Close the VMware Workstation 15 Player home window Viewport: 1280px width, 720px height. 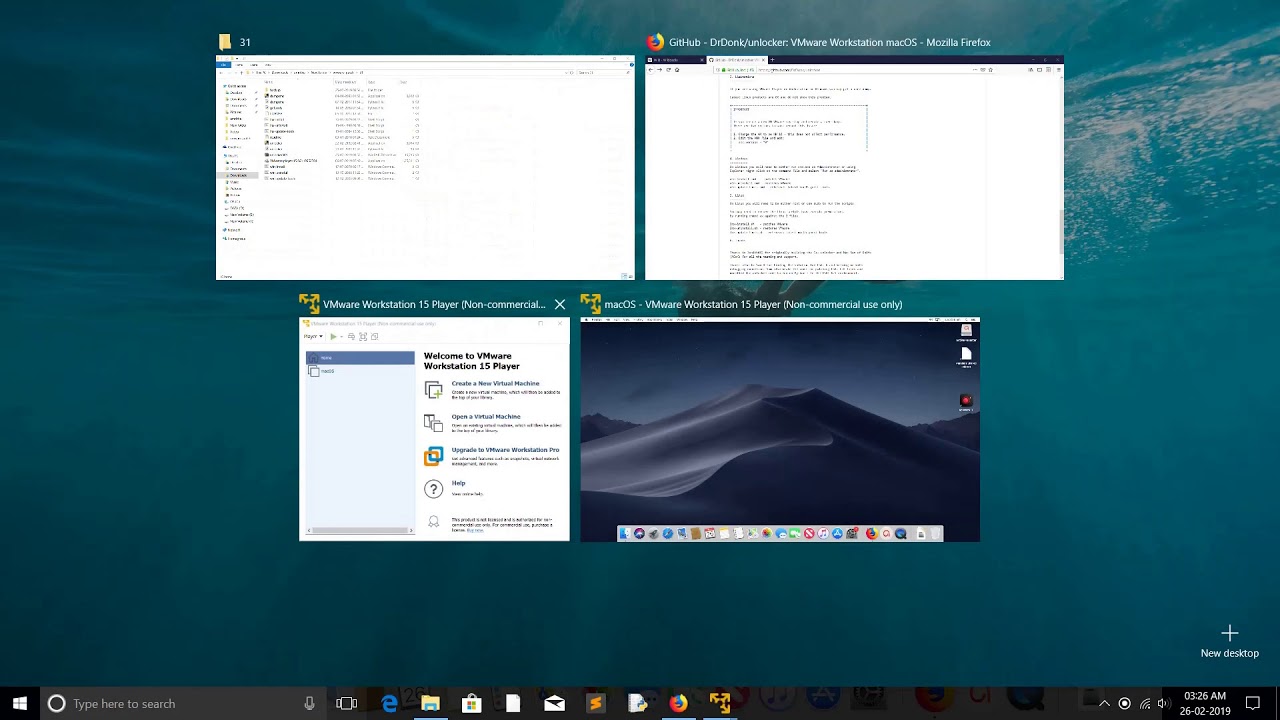pyautogui.click(x=560, y=304)
